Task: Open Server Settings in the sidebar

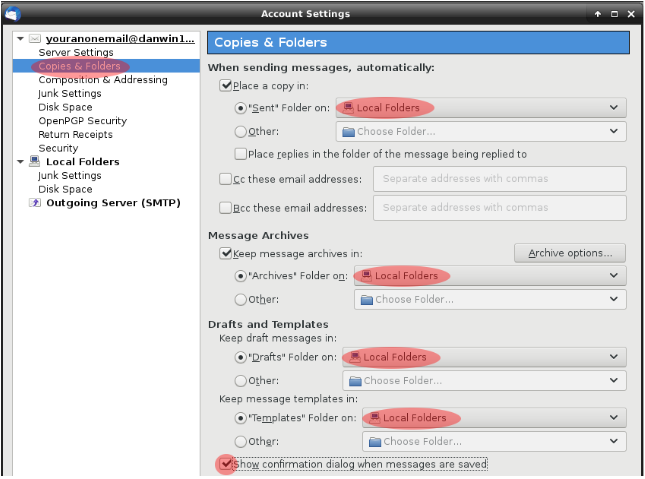Action: [76, 52]
